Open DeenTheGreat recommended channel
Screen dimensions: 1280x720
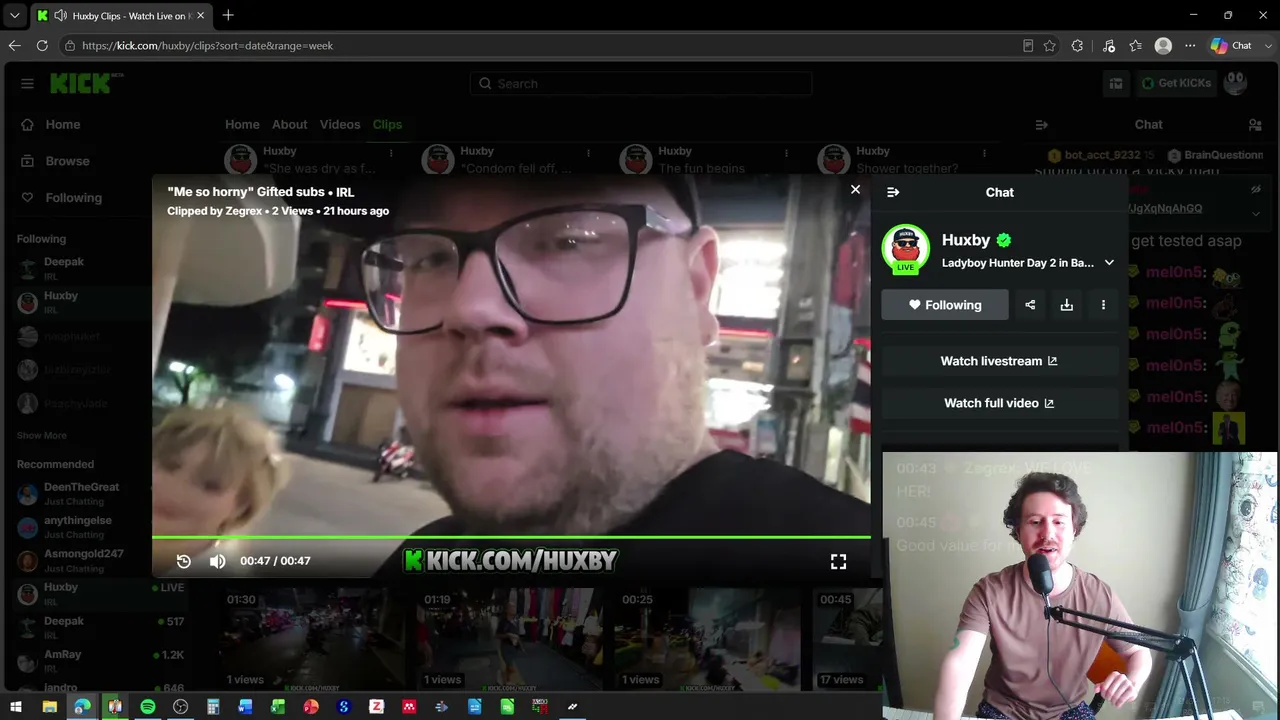point(80,493)
